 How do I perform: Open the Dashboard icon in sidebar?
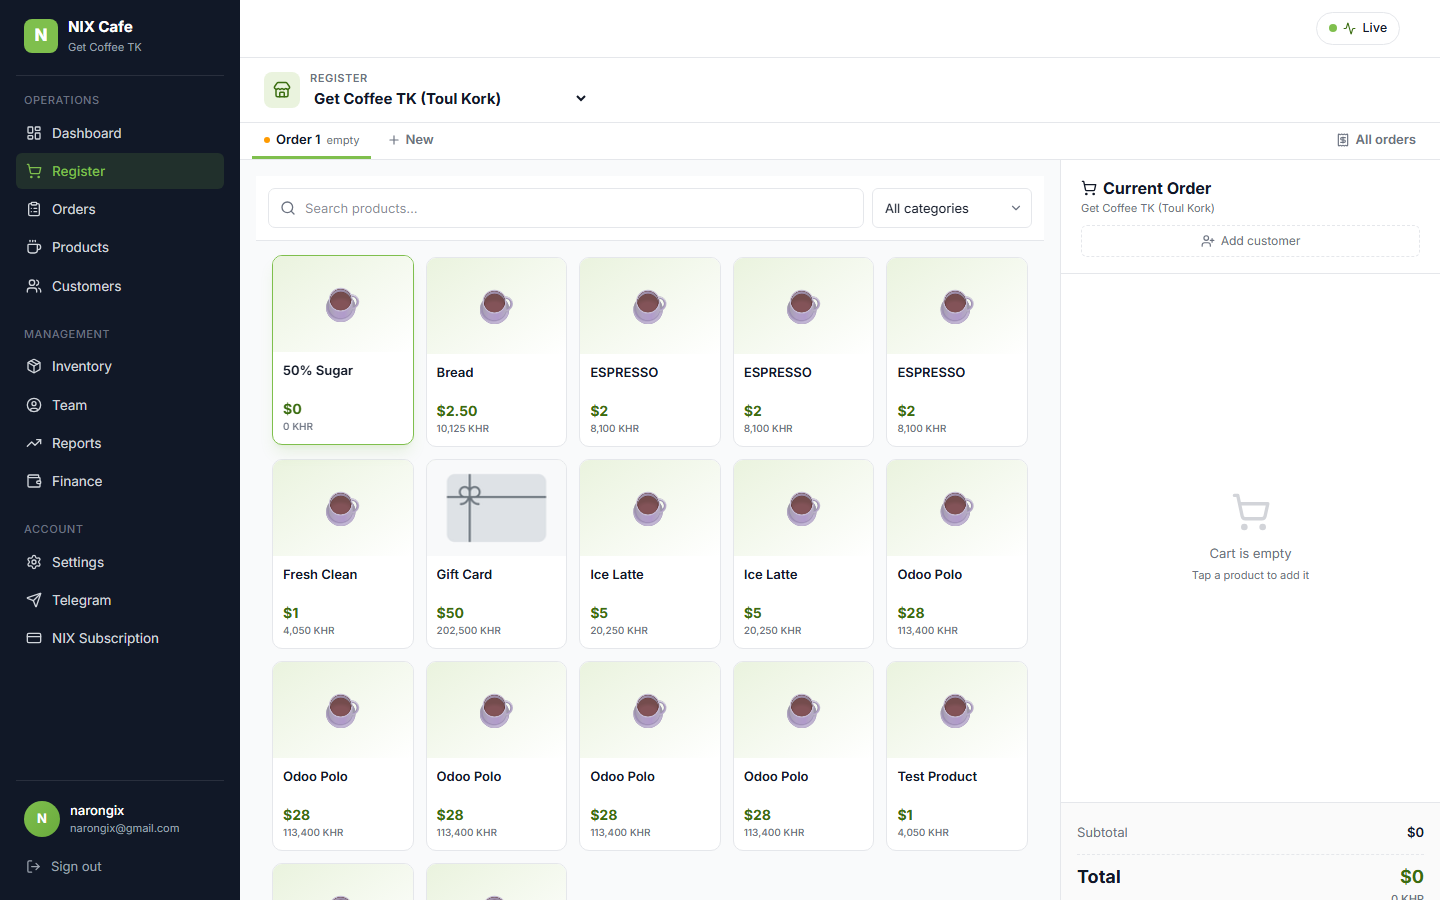[x=34, y=133]
